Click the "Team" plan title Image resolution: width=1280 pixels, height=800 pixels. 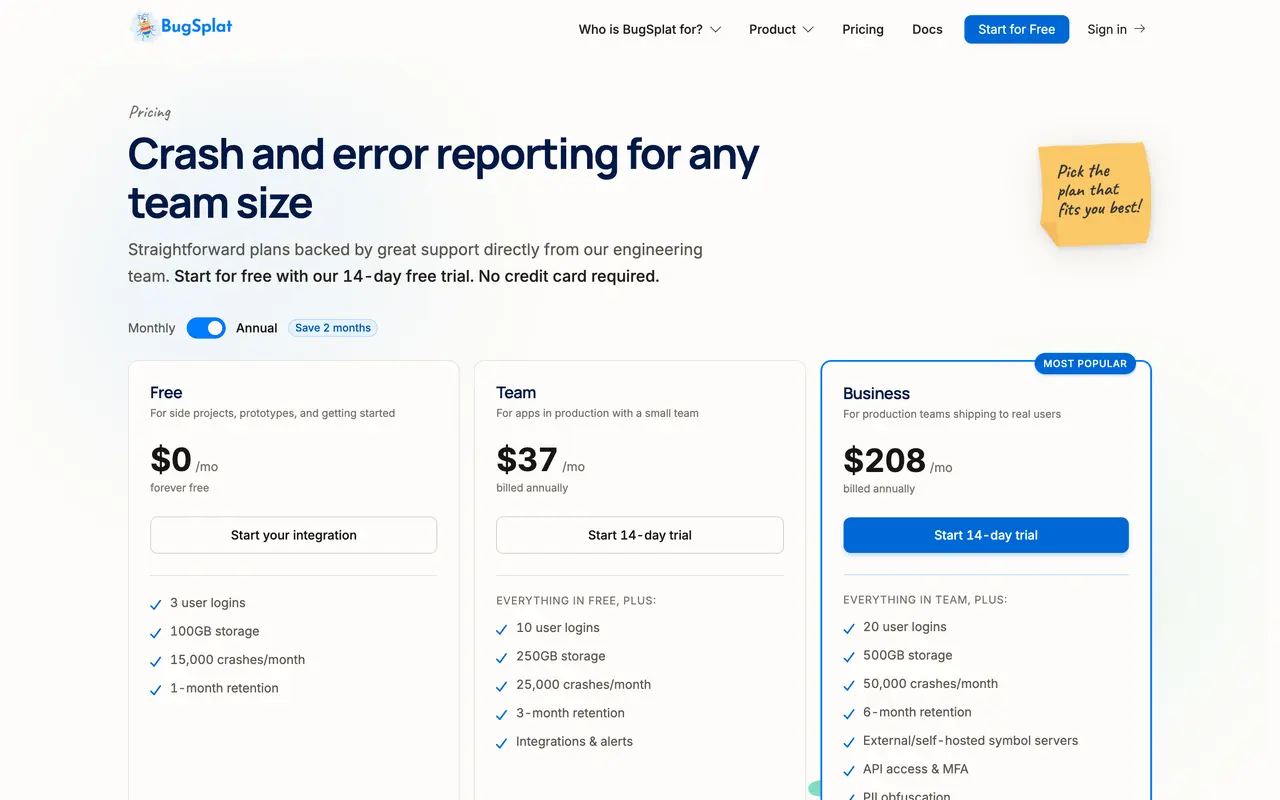click(516, 393)
